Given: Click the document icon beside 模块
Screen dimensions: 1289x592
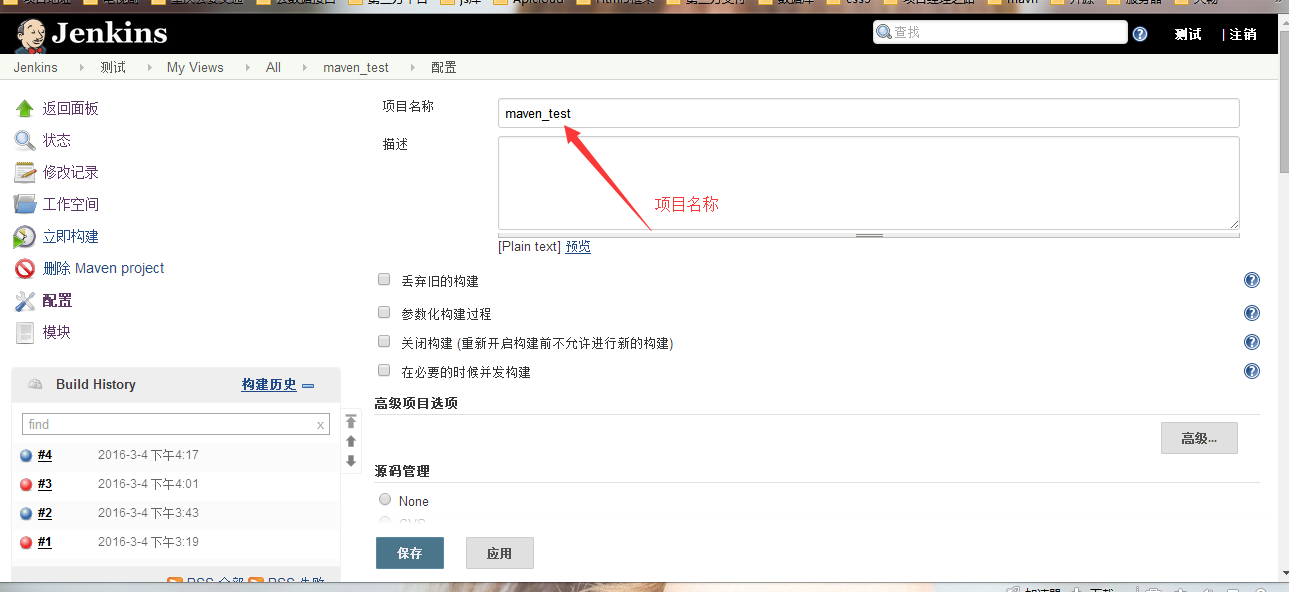Looking at the screenshot, I should coord(25,332).
